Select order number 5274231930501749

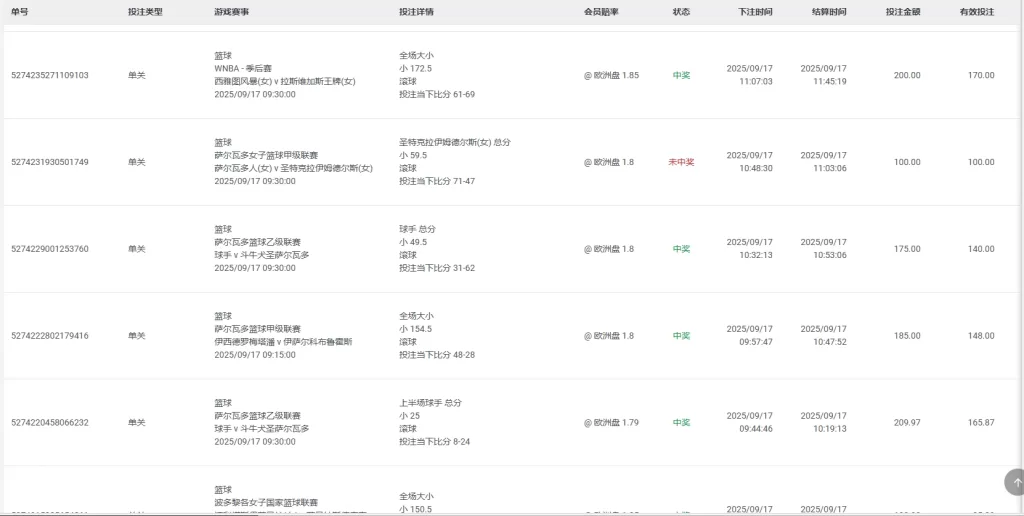(x=50, y=162)
